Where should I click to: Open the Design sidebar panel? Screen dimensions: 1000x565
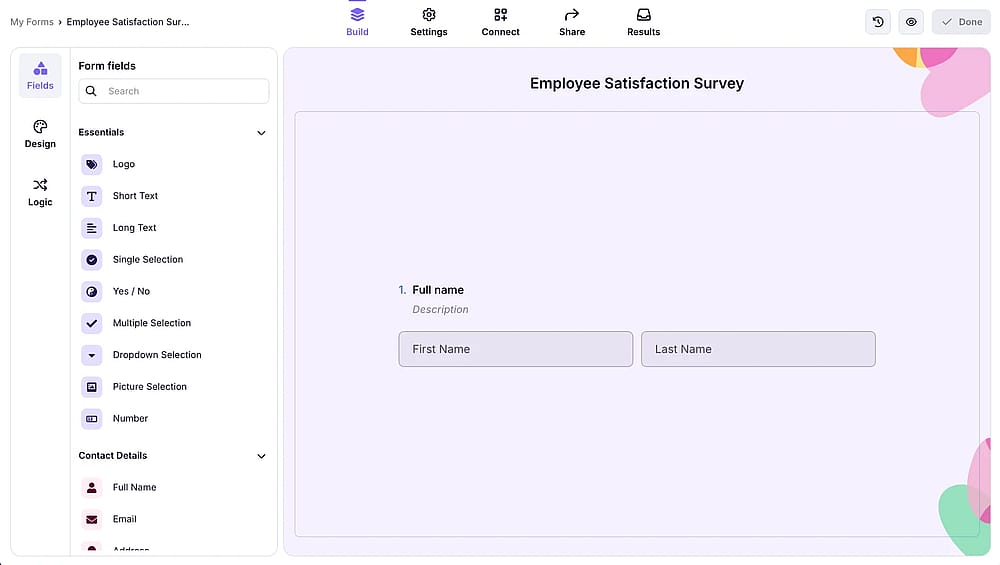[40, 134]
